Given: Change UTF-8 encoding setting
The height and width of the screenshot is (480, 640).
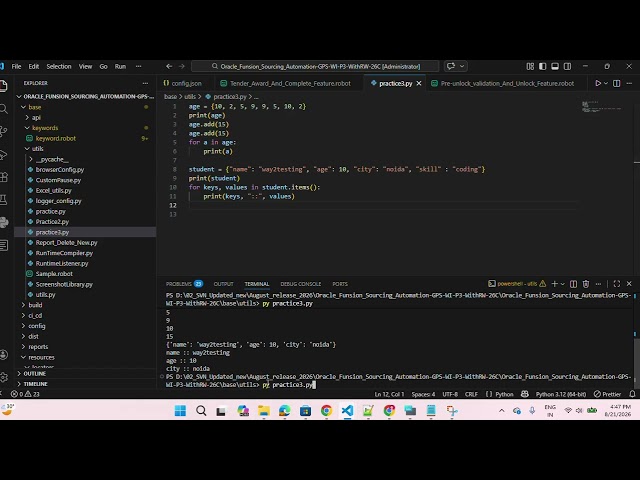Looking at the screenshot, I should click(450, 394).
